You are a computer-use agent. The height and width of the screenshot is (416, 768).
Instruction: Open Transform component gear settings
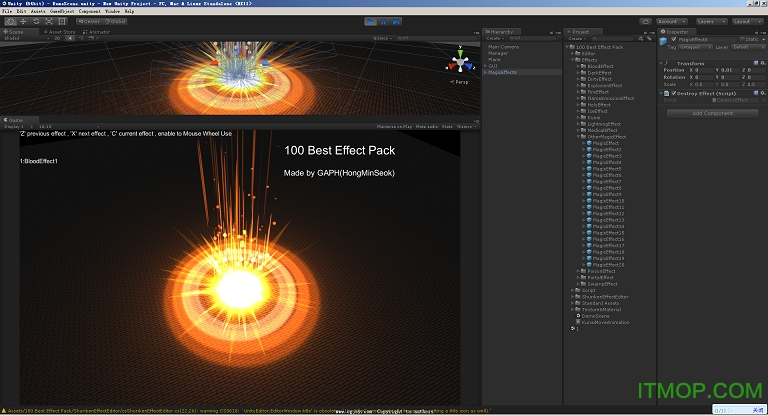point(763,63)
